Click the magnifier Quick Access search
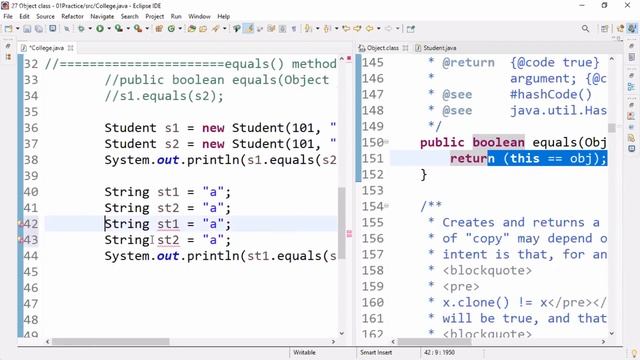The image size is (640, 360). [x=585, y=29]
